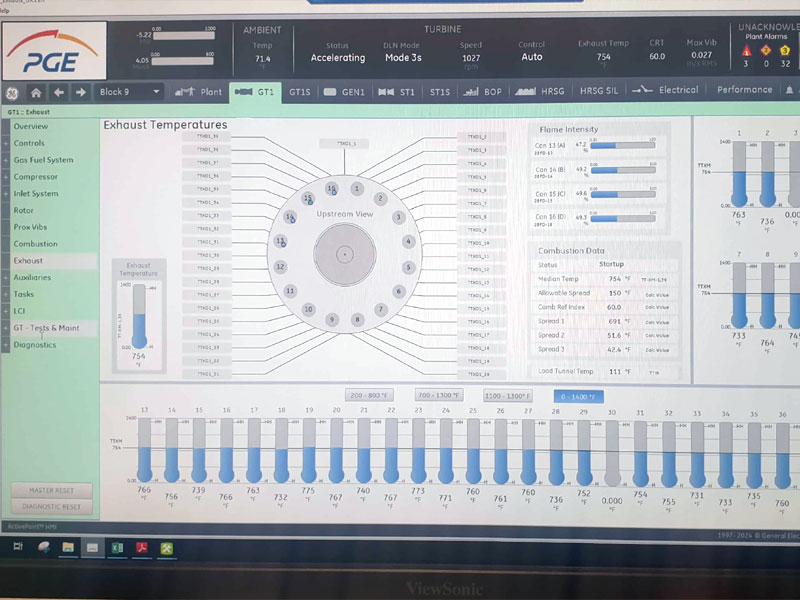Image resolution: width=800 pixels, height=600 pixels.
Task: Open the GT1S turbine screen icon
Action: pyautogui.click(x=301, y=90)
